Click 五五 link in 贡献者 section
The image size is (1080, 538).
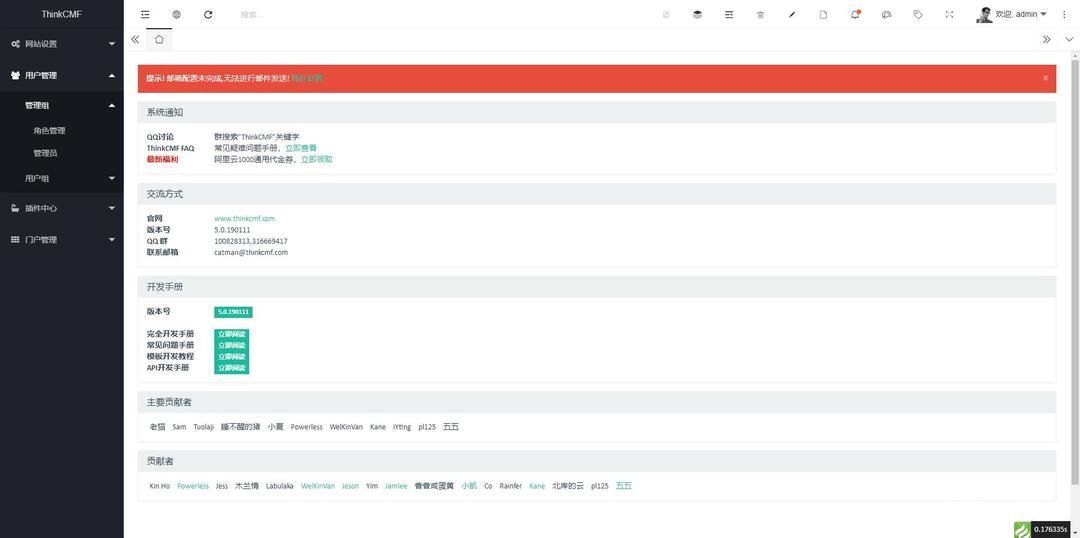pyautogui.click(x=623, y=486)
